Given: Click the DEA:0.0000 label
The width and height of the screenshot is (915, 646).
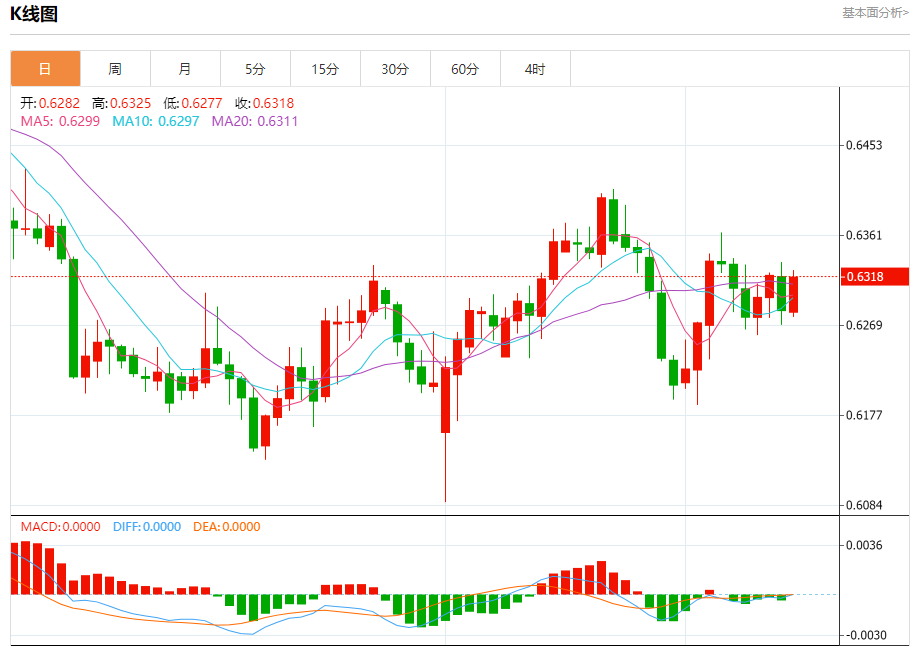Looking at the screenshot, I should click(x=226, y=527).
